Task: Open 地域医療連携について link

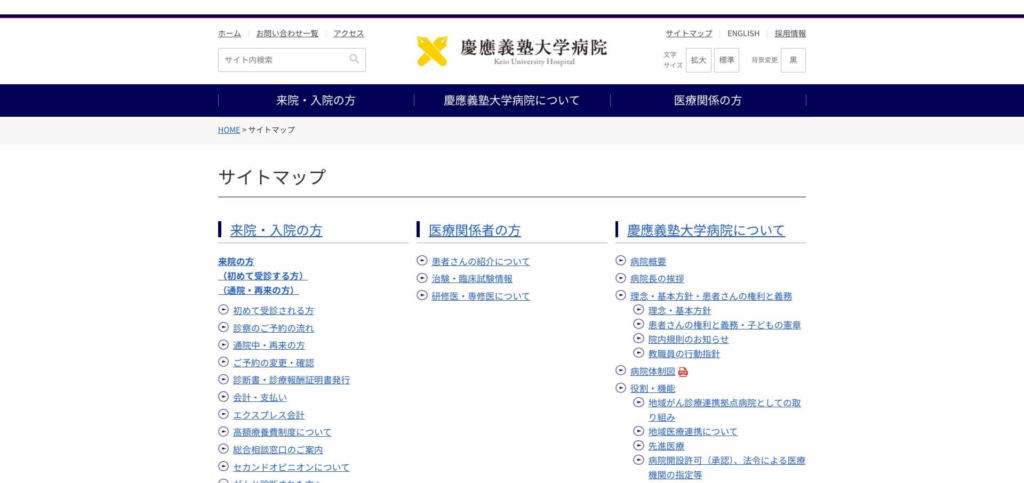Action: coord(693,431)
